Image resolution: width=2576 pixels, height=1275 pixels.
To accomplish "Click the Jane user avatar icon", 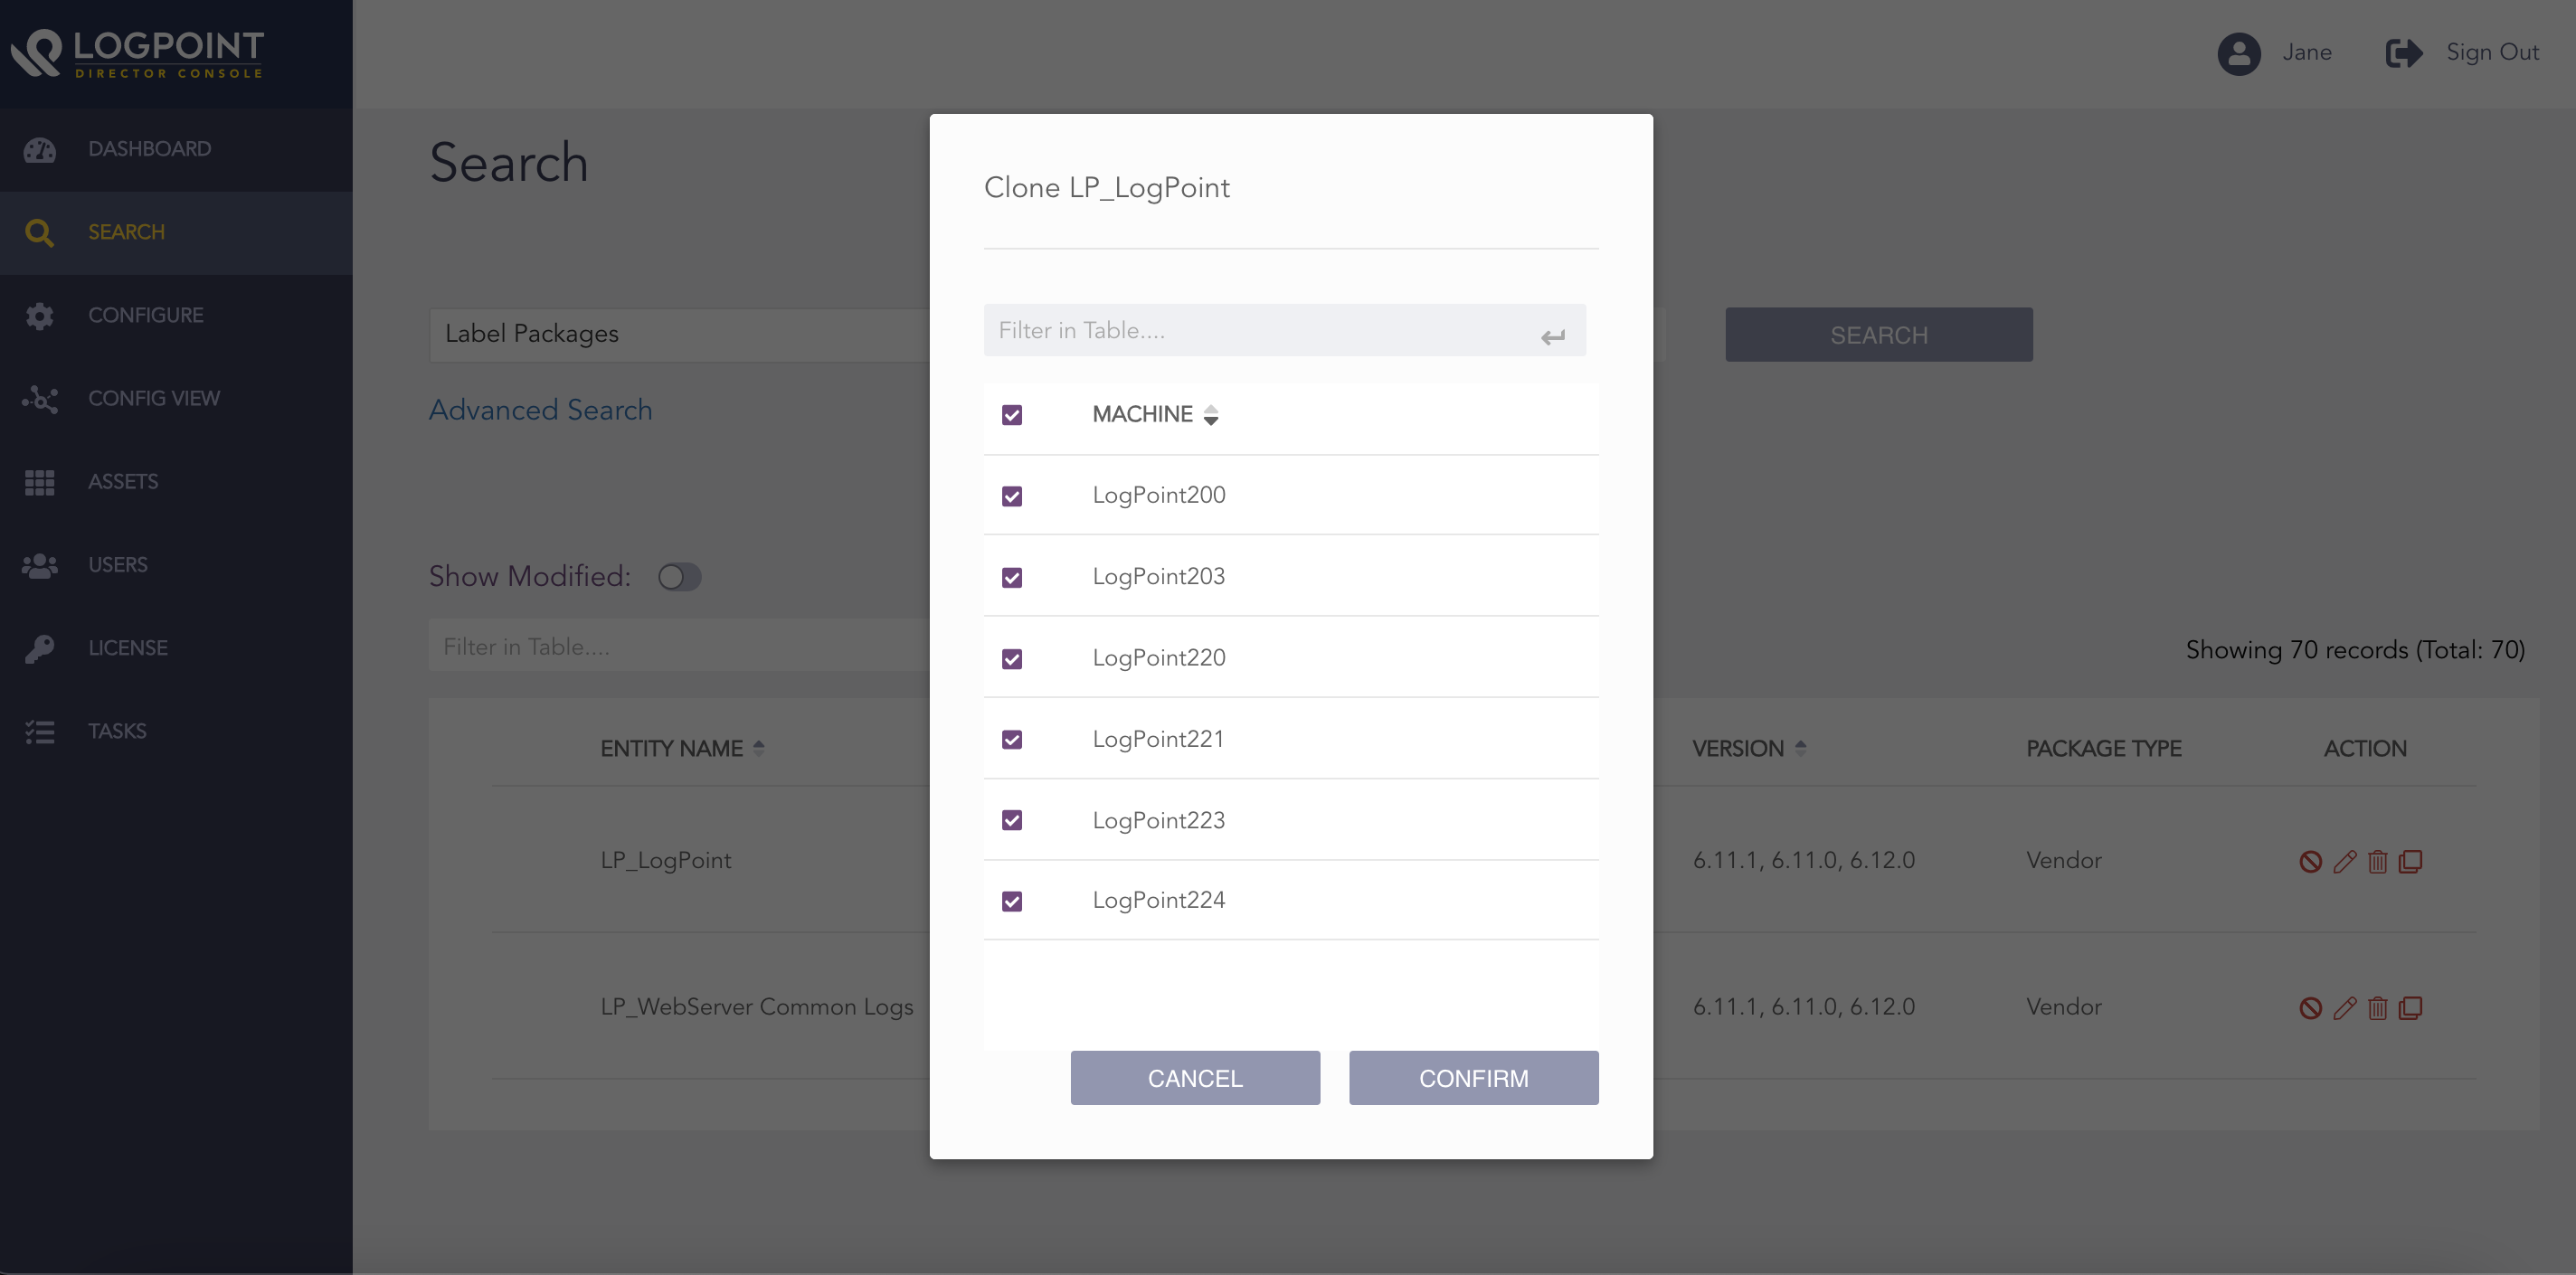I will 2238,53.
